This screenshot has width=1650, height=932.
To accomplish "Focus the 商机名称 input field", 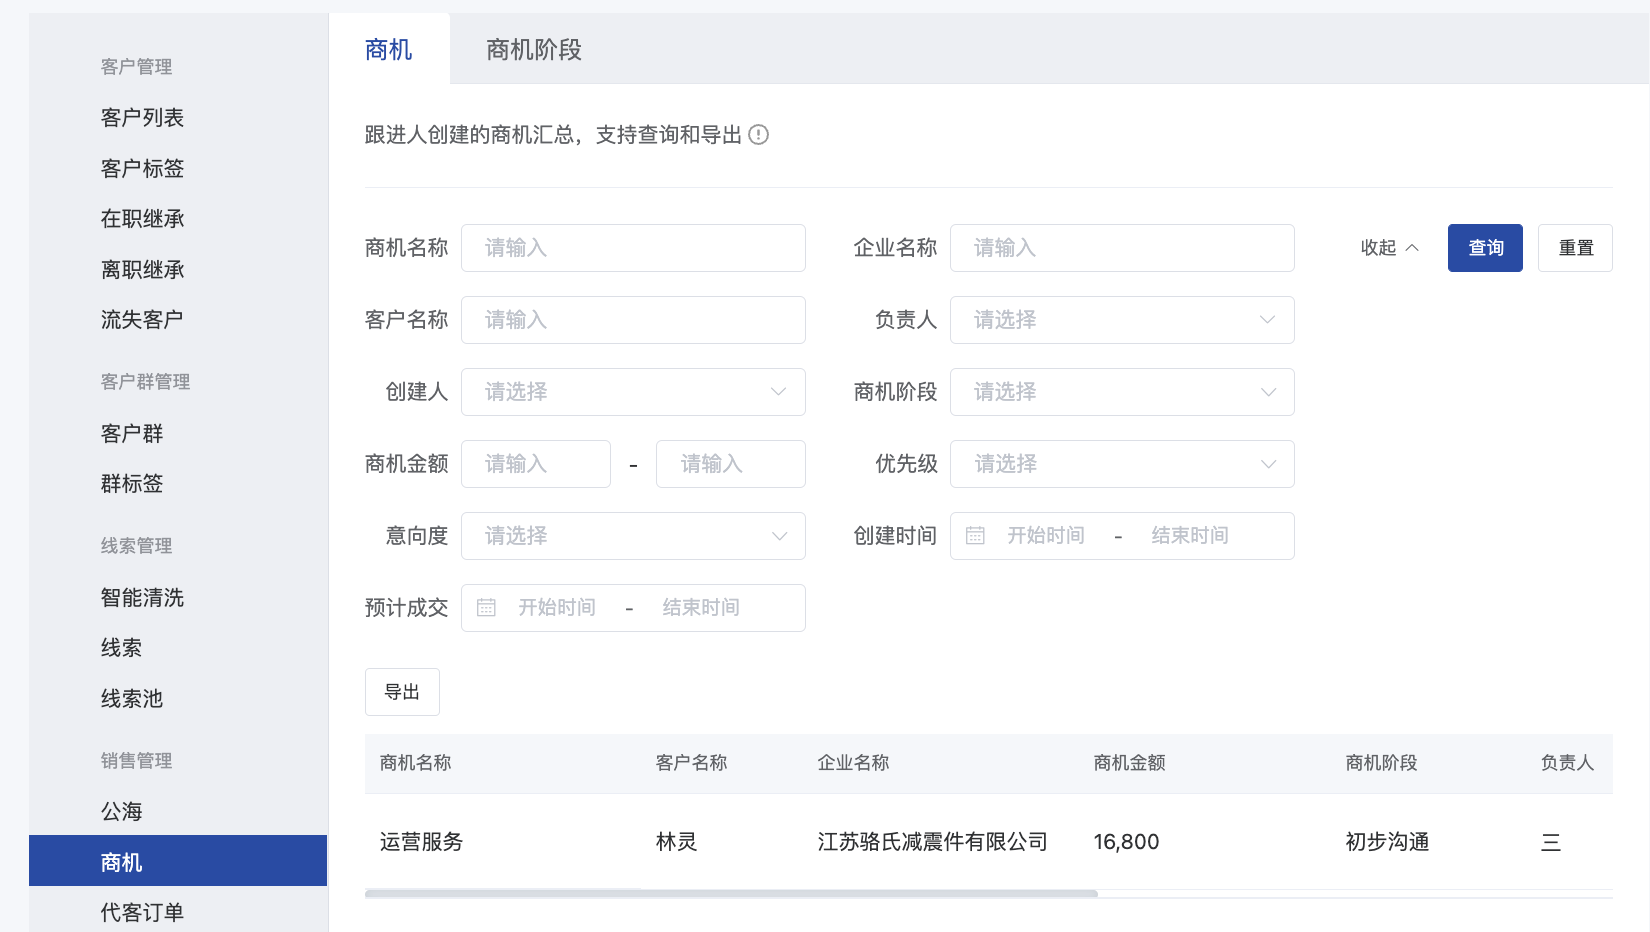I will pos(633,248).
